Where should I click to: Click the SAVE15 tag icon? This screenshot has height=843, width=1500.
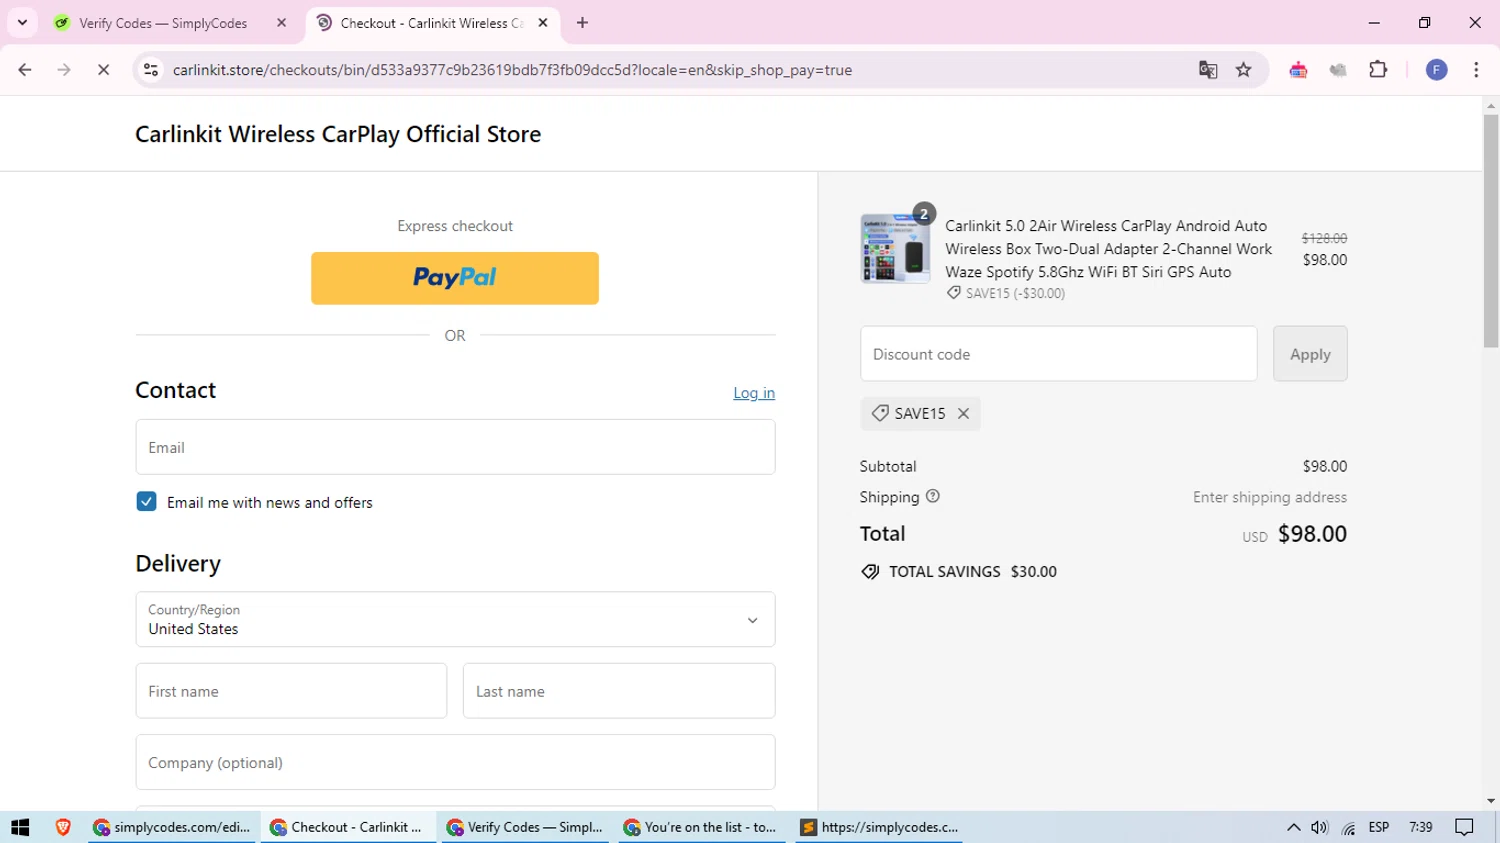coord(880,413)
